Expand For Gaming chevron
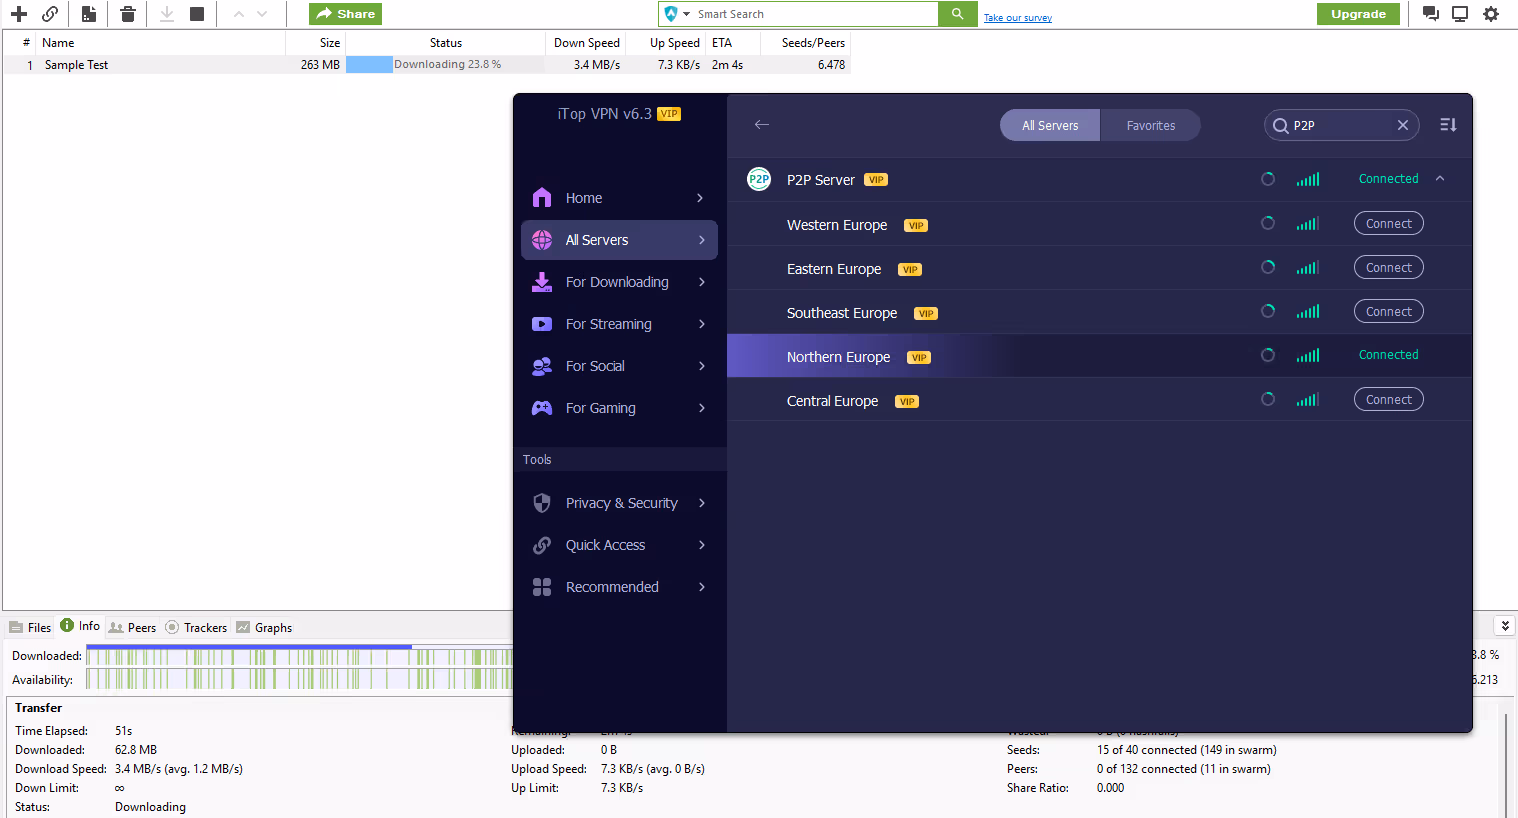 pos(702,408)
